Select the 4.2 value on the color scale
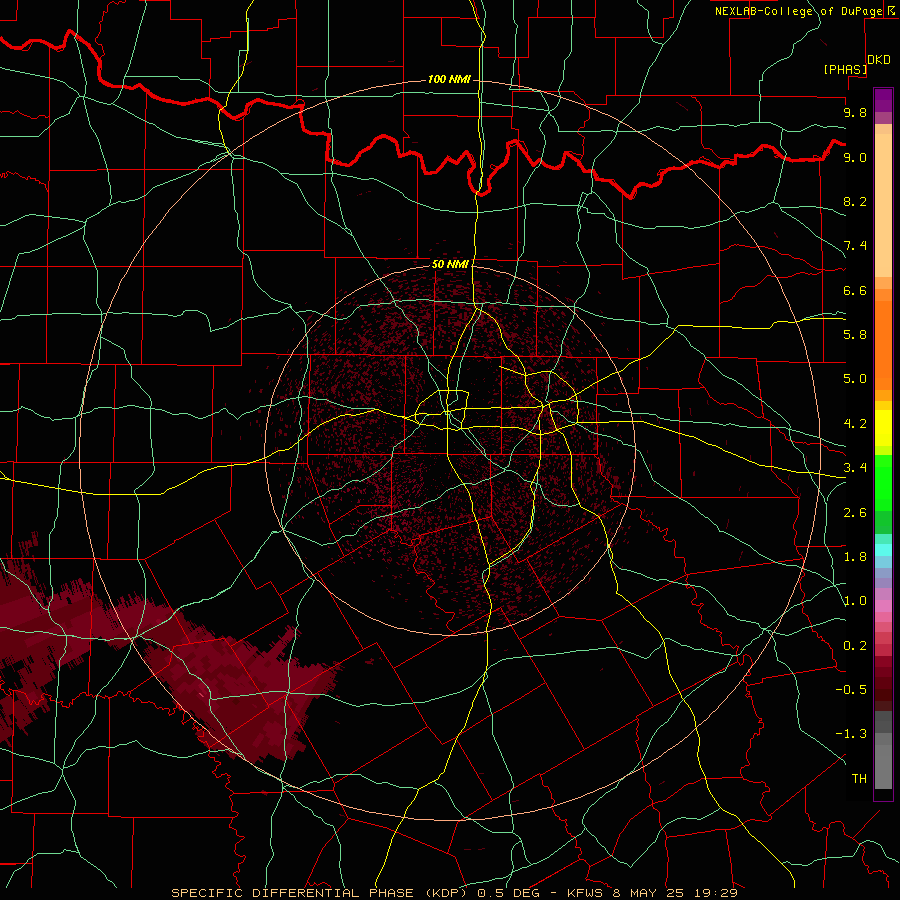Image resolution: width=900 pixels, height=900 pixels. tap(855, 424)
